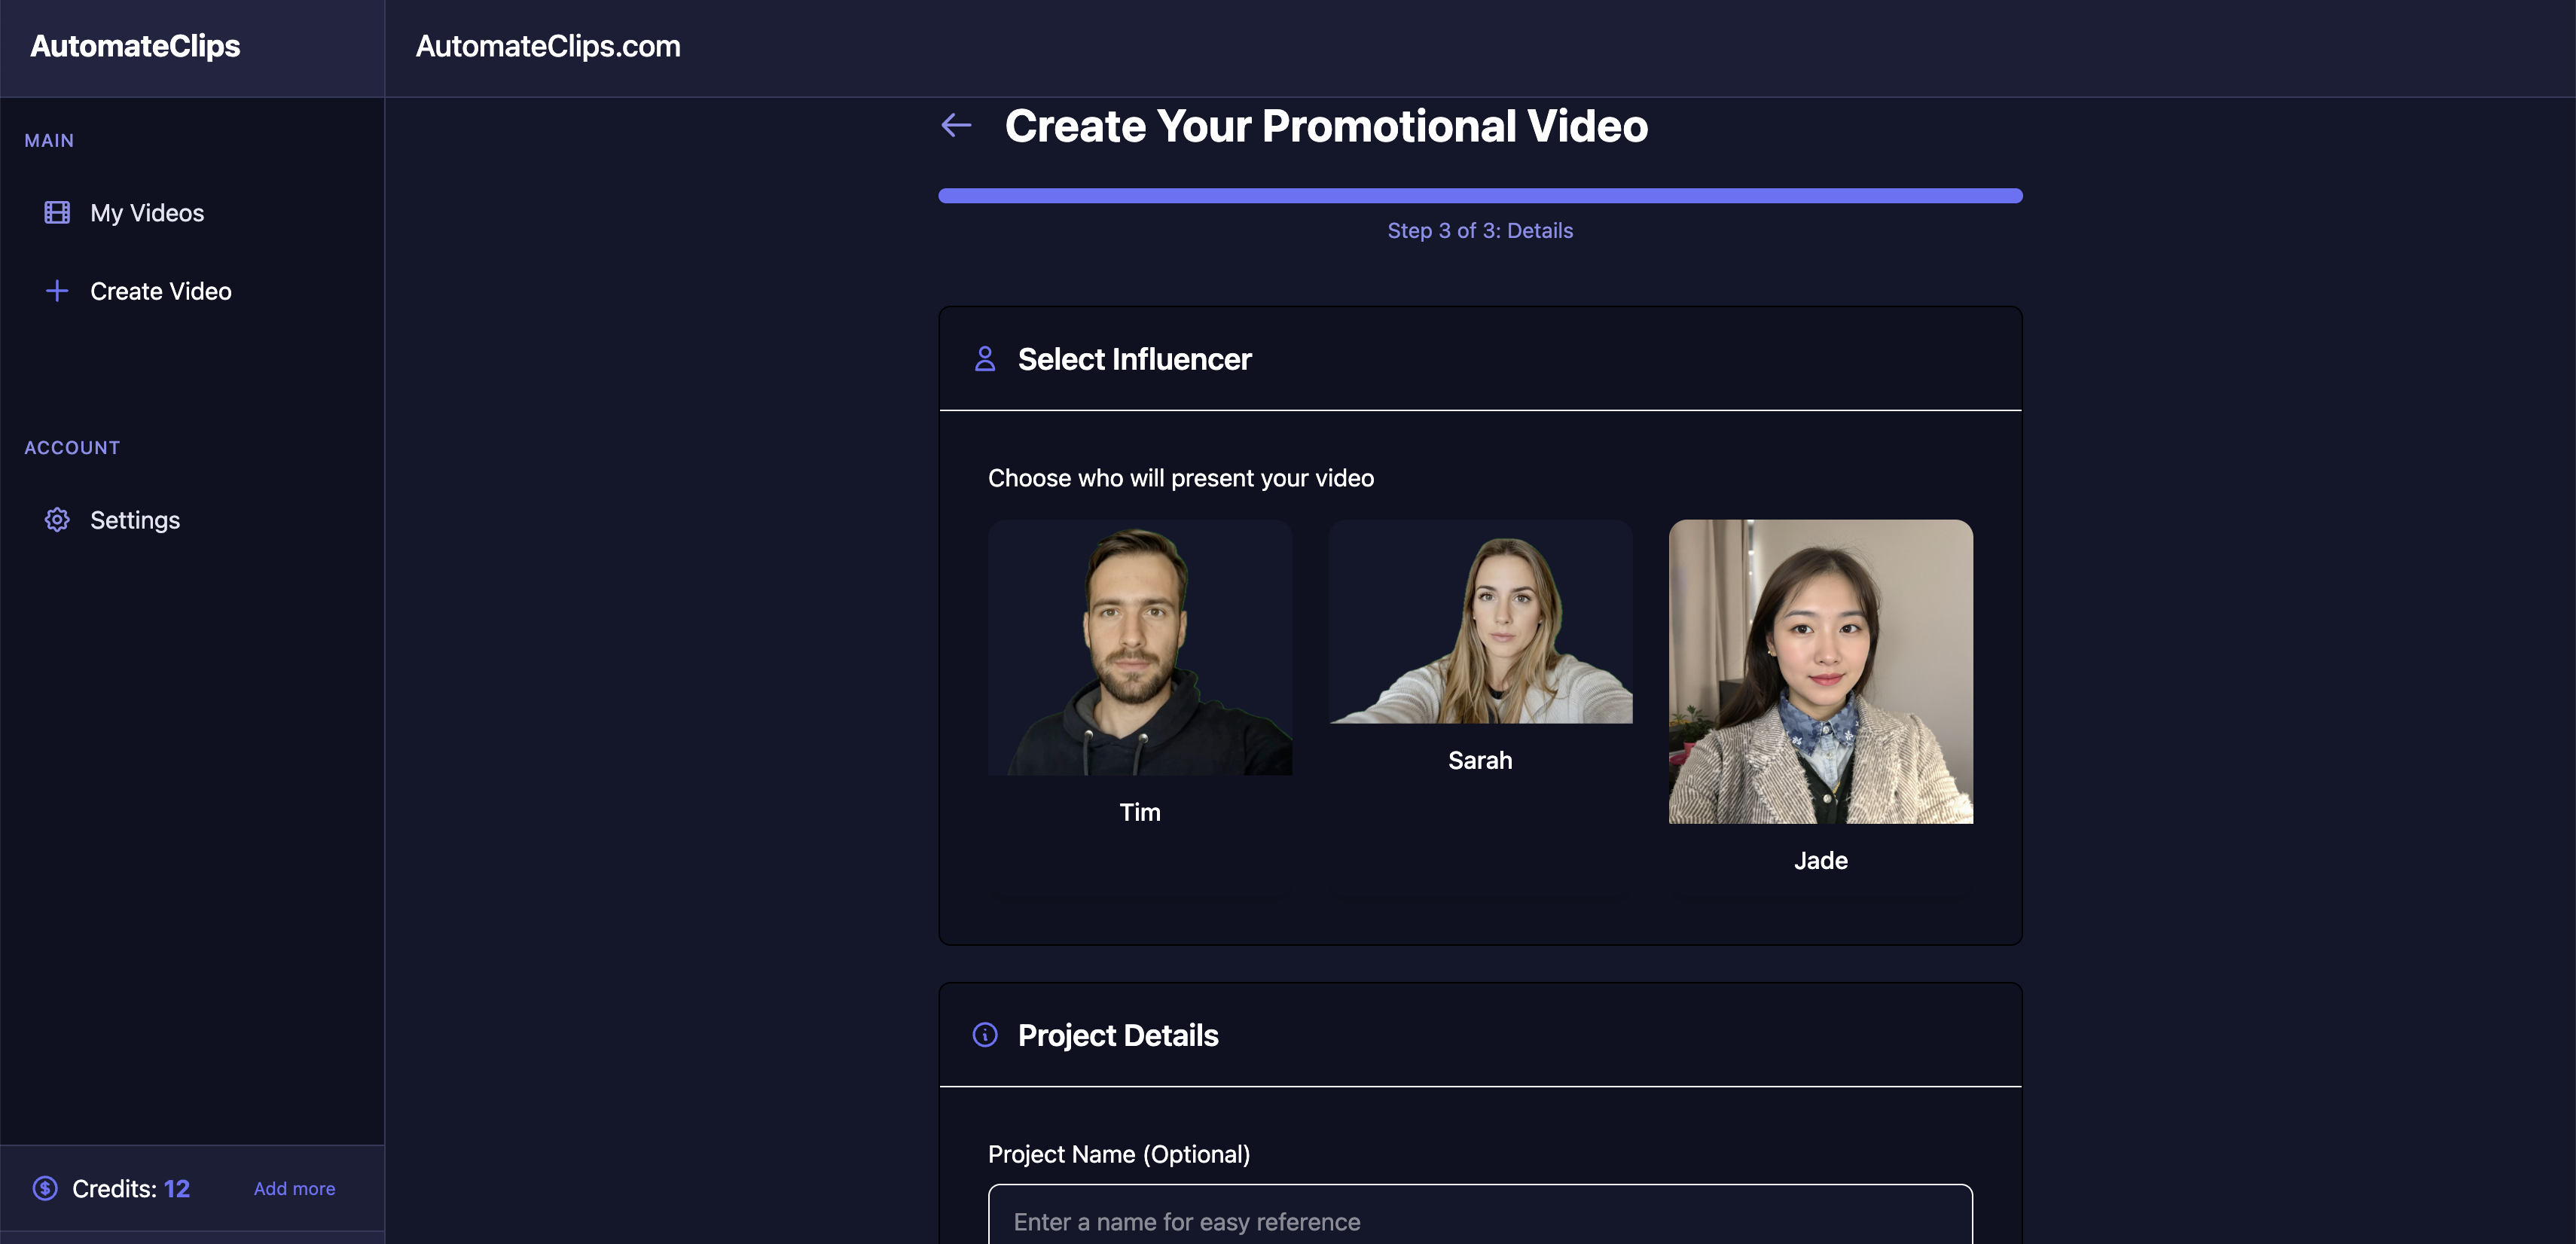Image resolution: width=2576 pixels, height=1244 pixels.
Task: Click the dollar coin Credits icon
Action: coord(45,1188)
